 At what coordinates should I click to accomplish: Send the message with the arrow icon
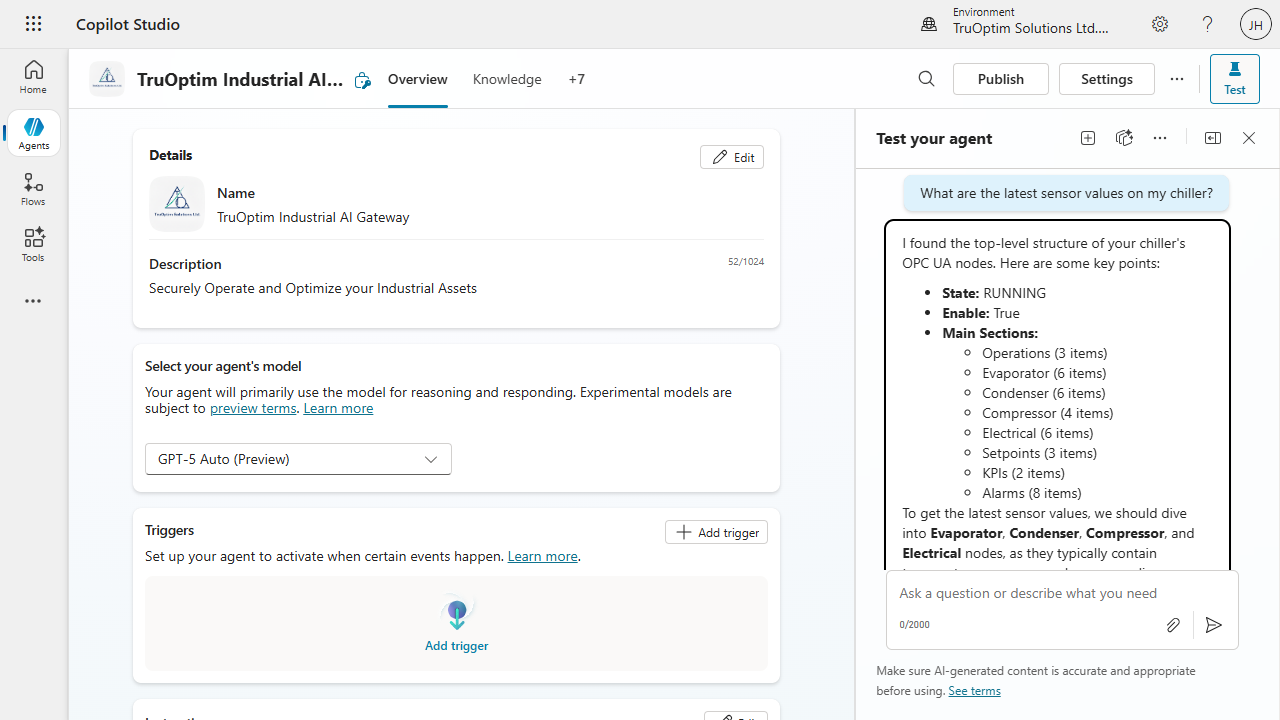(x=1214, y=625)
